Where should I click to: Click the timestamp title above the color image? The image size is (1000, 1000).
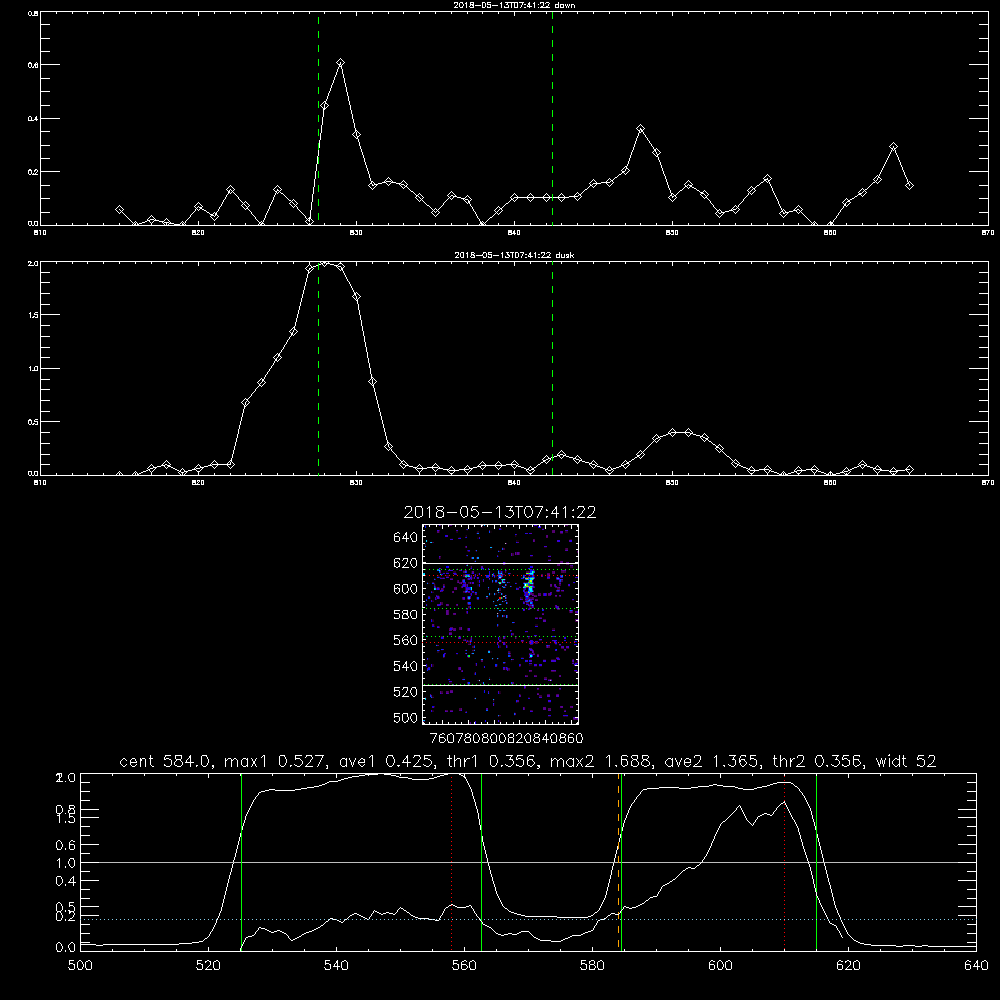pos(500,512)
